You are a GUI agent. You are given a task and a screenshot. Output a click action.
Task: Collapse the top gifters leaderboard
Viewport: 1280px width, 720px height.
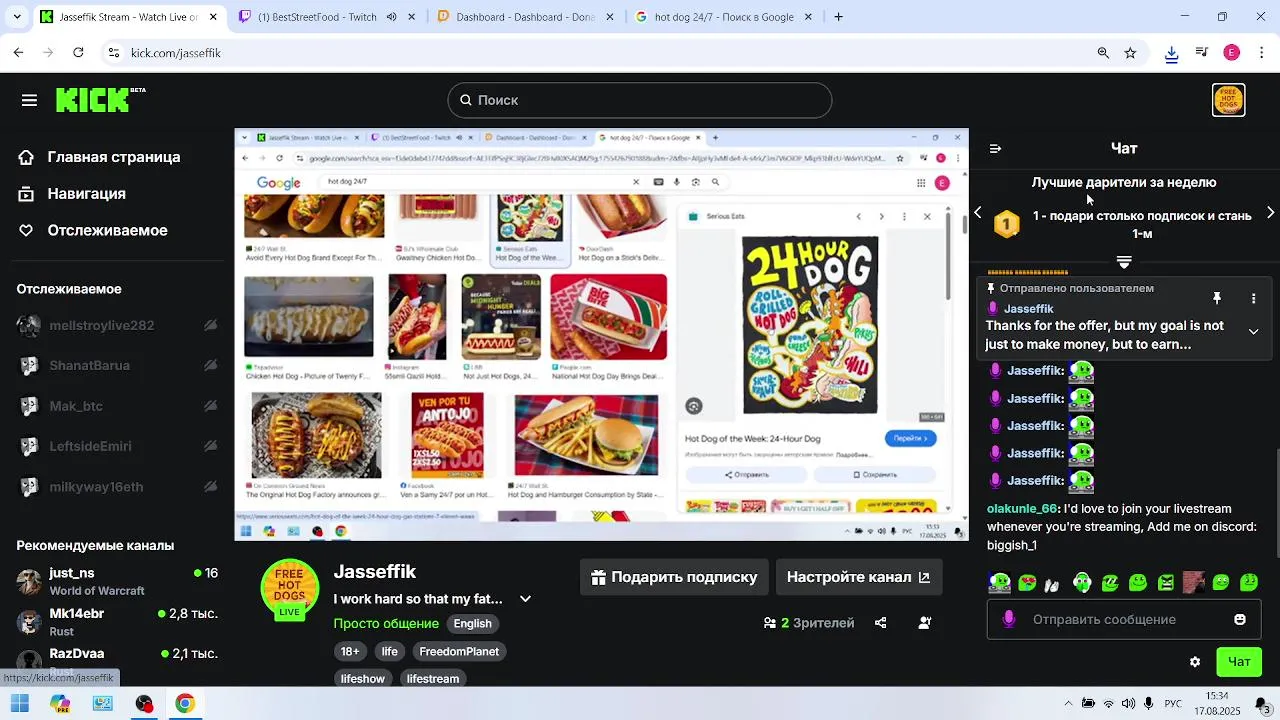(x=1124, y=262)
